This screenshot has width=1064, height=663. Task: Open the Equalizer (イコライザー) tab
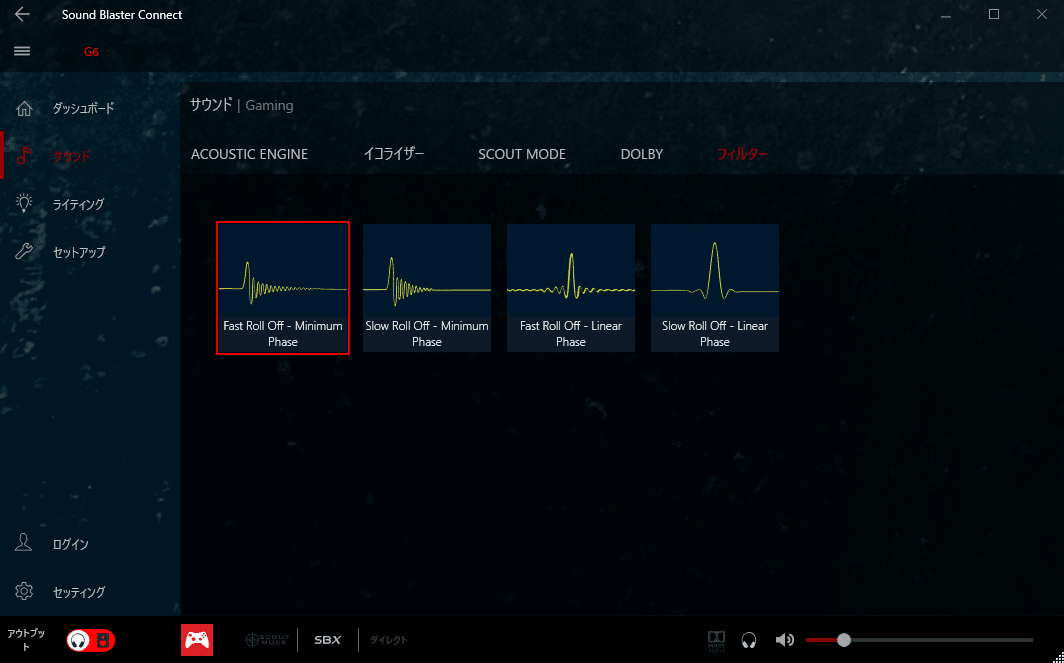(x=394, y=154)
